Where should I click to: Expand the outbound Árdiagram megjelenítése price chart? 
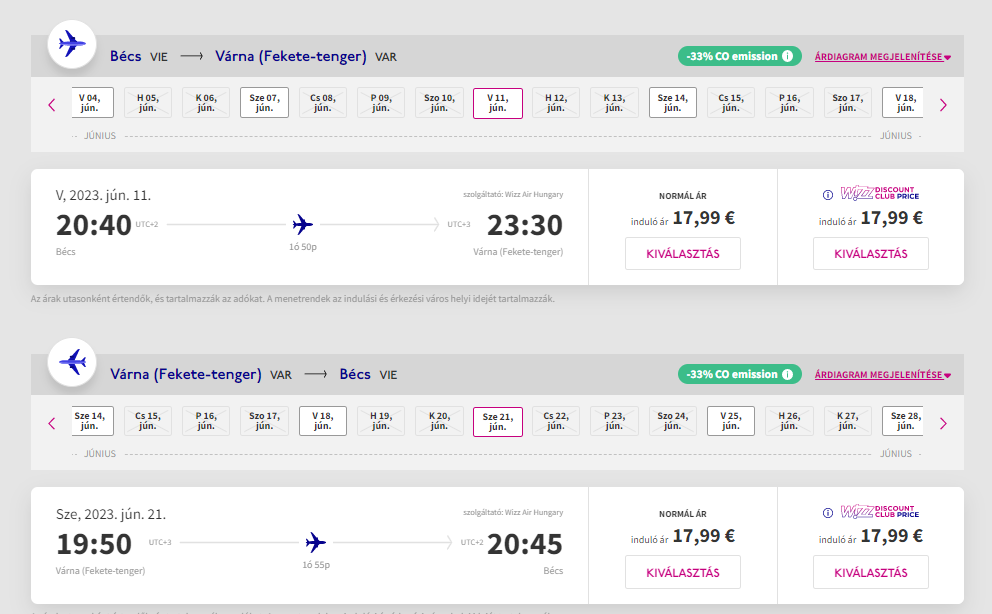[x=882, y=57]
